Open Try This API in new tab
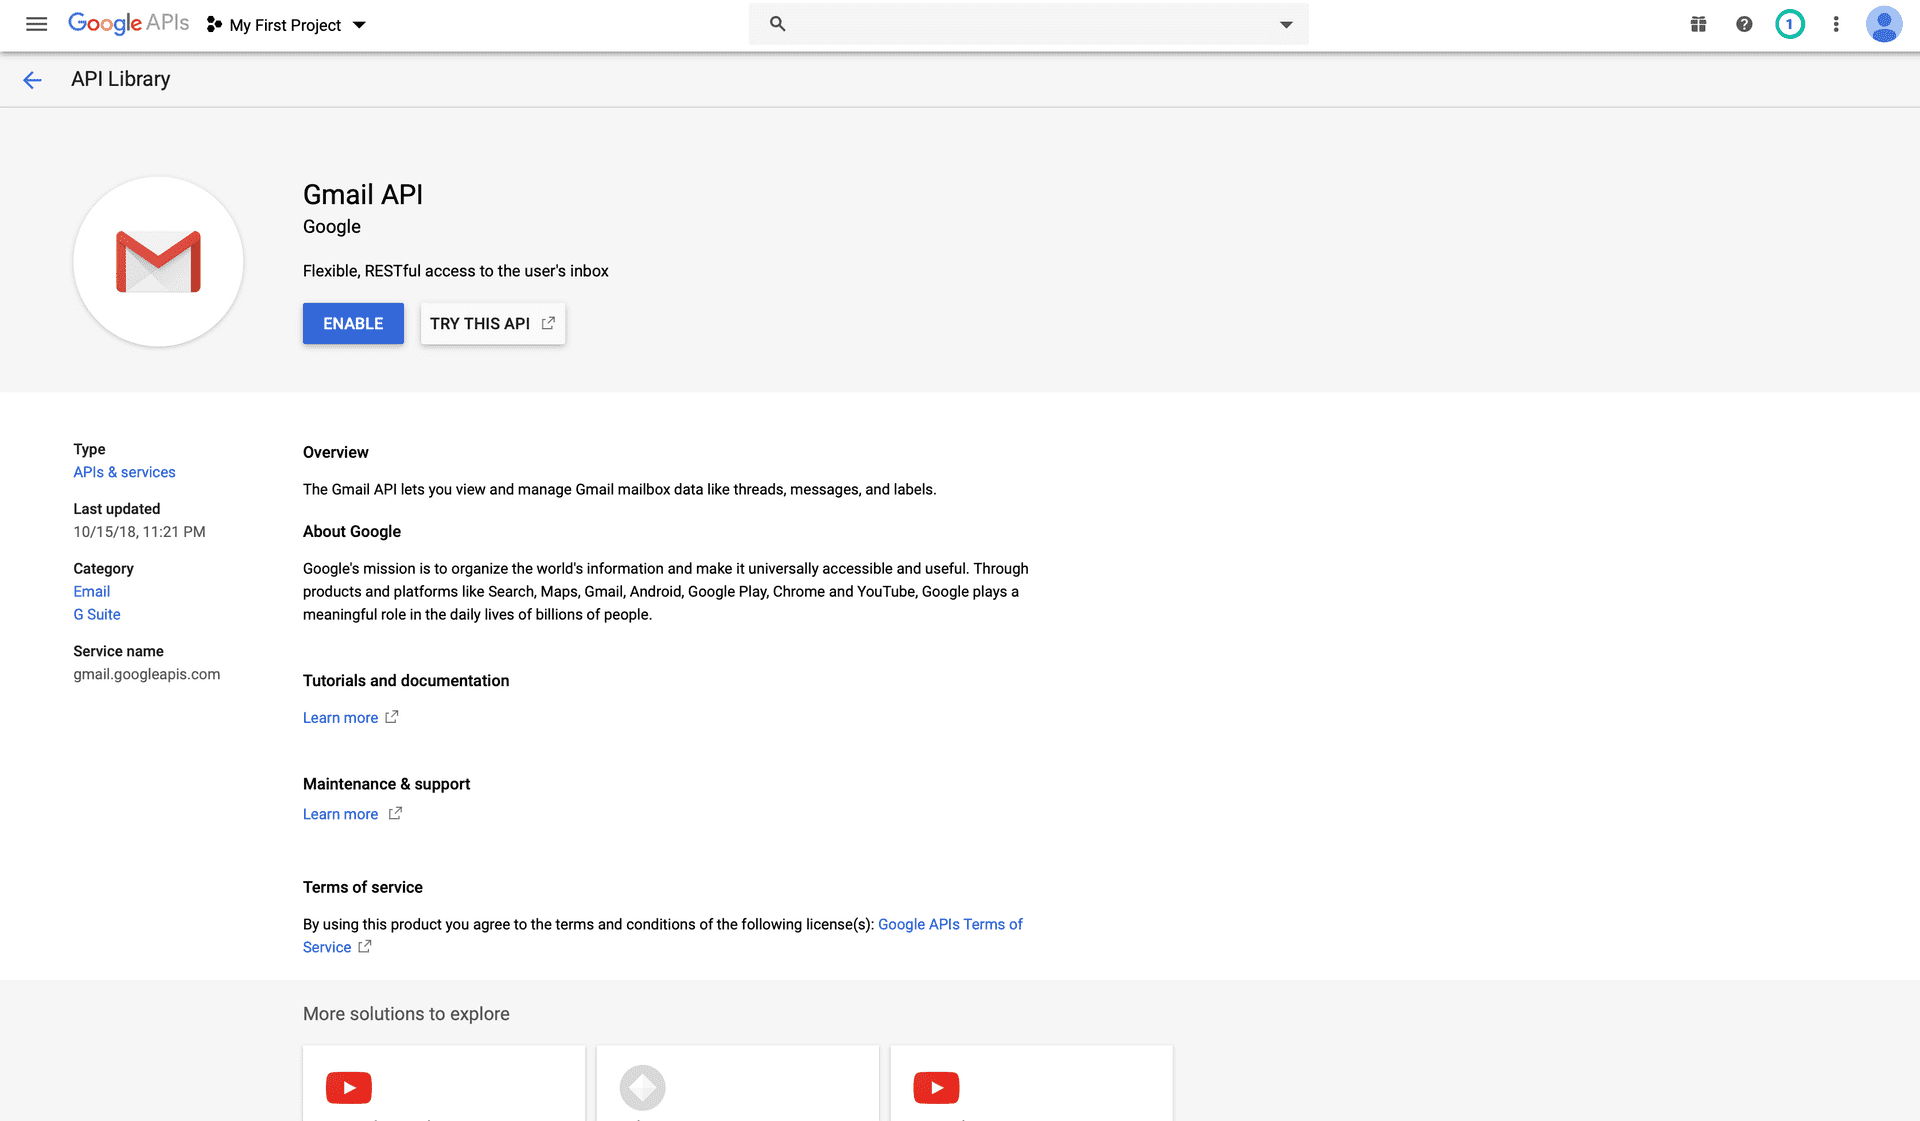Screen dimensions: 1920x1121 (x=492, y=323)
